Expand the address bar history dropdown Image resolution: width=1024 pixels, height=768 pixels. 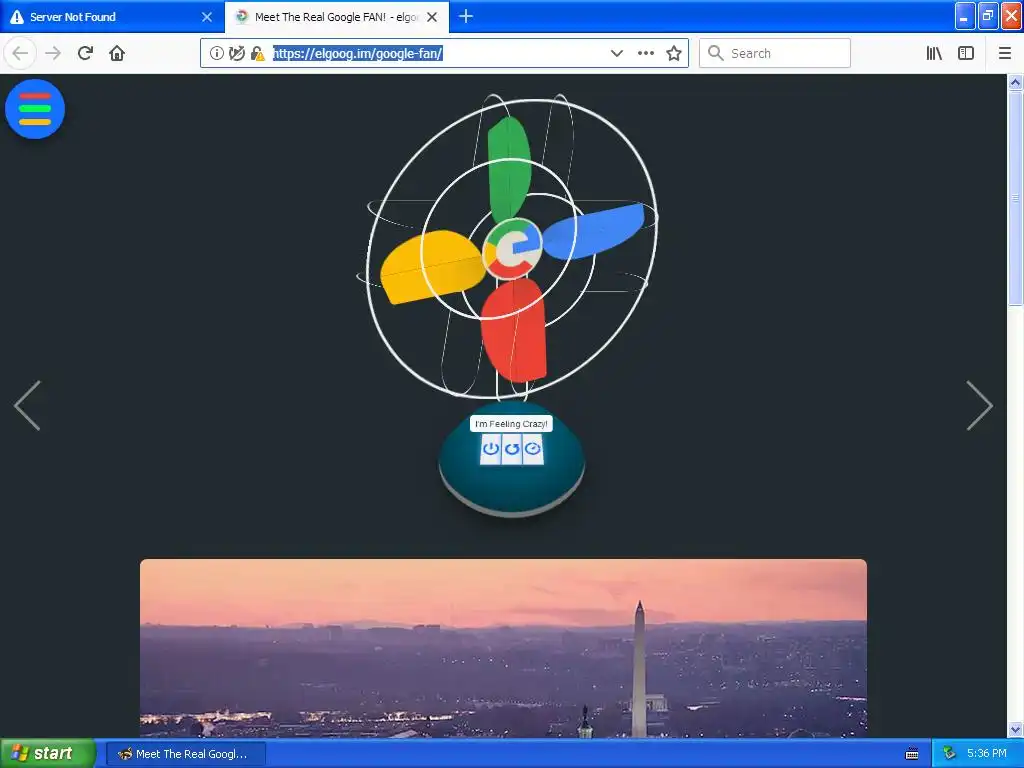(x=616, y=53)
